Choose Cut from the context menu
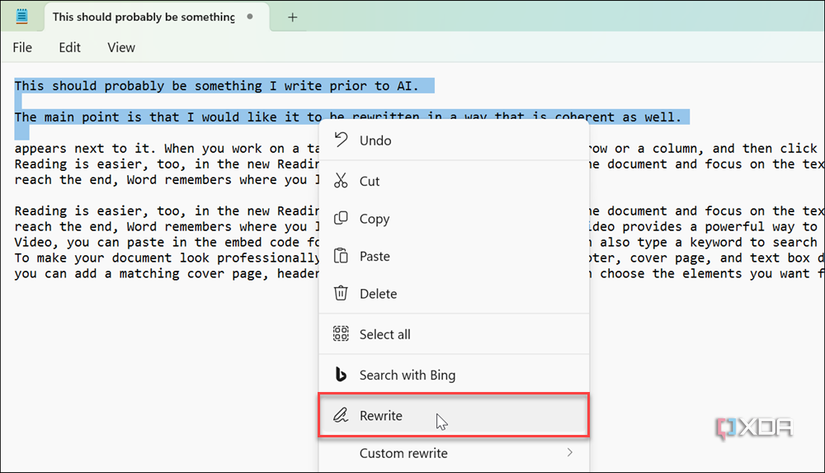 click(454, 181)
